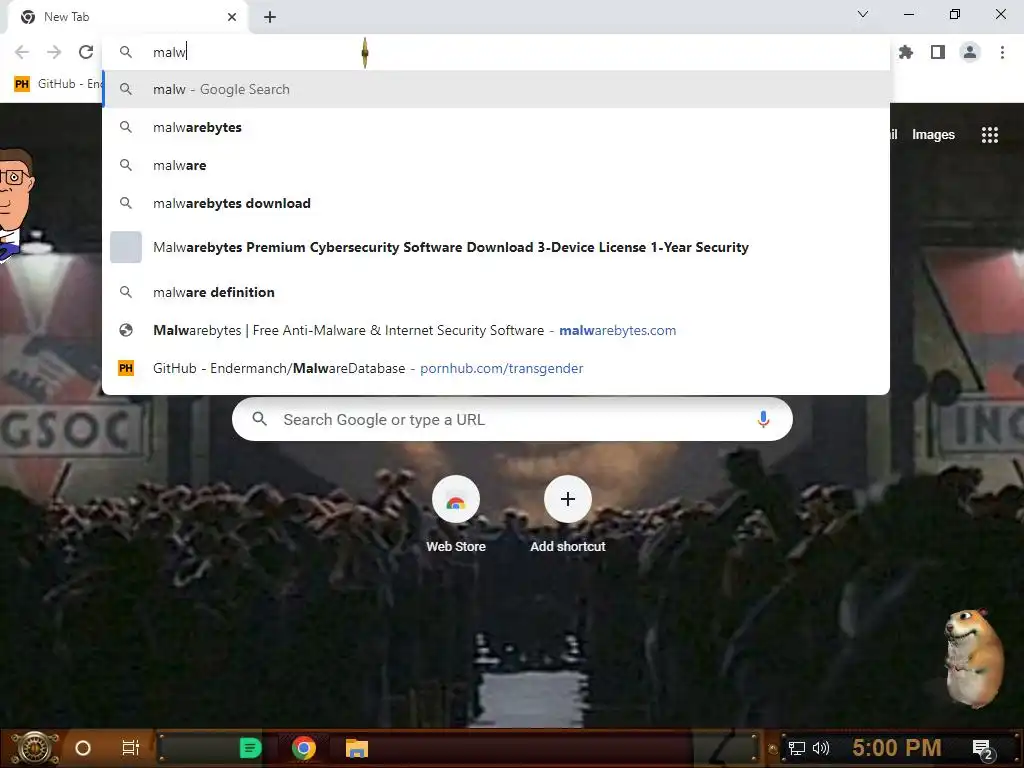The image size is (1024, 768).
Task: Open GitHub Endermanch/MalwareDatabase suggestion
Action: tap(496, 368)
